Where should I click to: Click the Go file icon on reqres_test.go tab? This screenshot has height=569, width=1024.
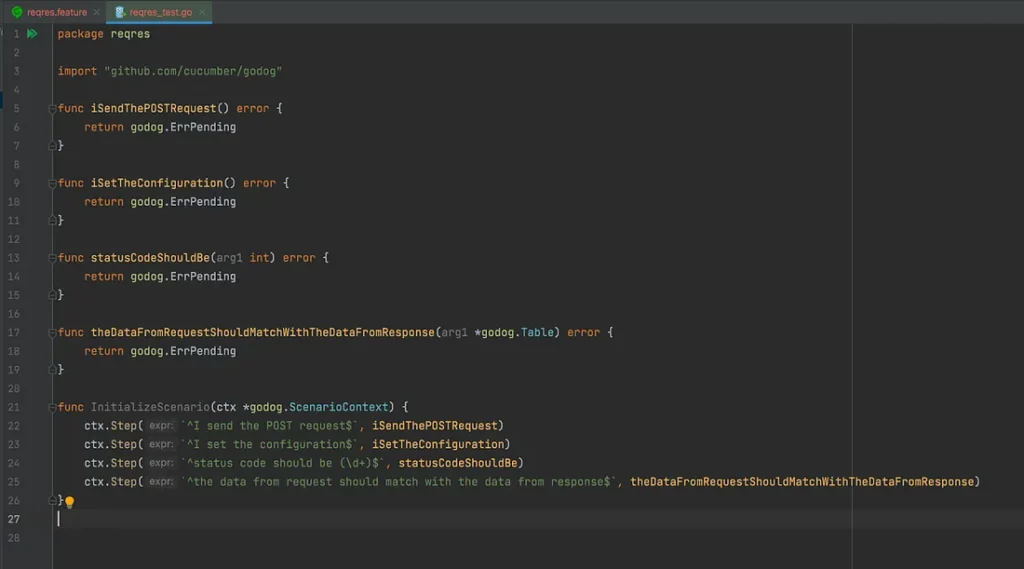tap(120, 12)
